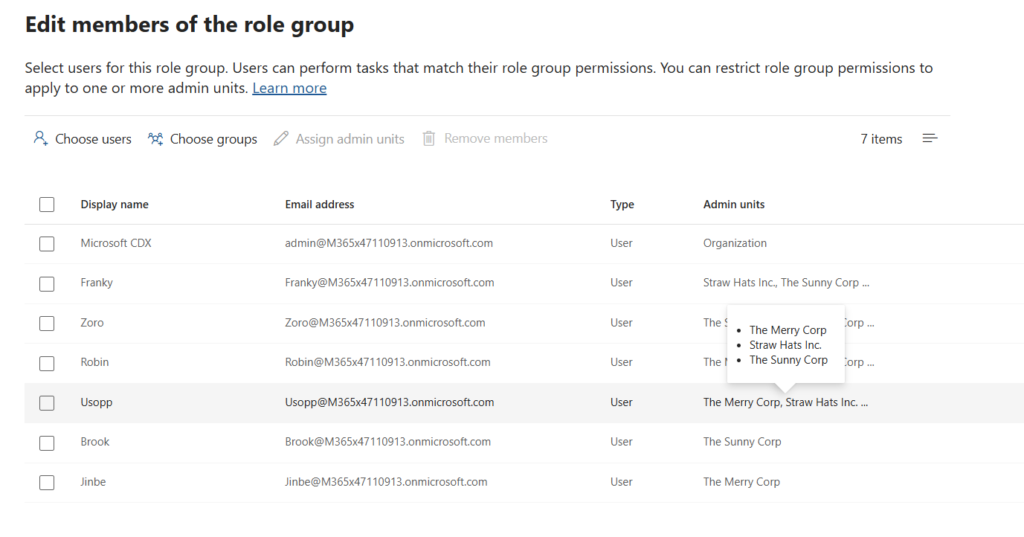The height and width of the screenshot is (537, 1024).
Task: Tick the checkbox next to Zoro
Action: 46,323
